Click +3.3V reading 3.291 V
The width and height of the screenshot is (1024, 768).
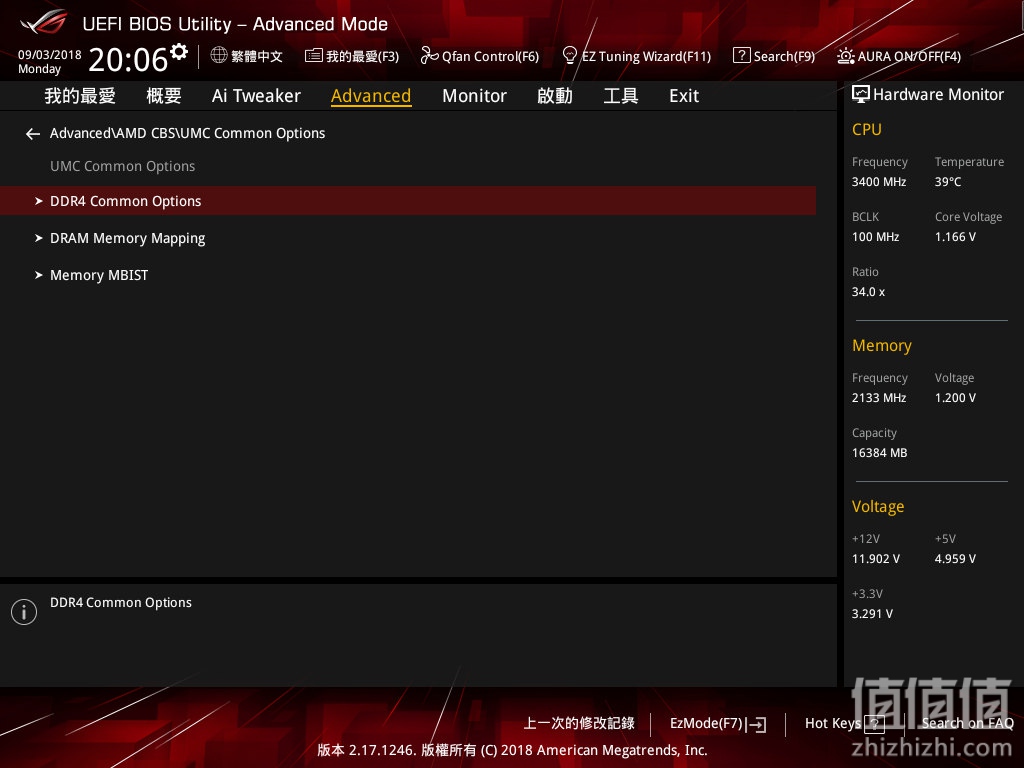click(872, 614)
